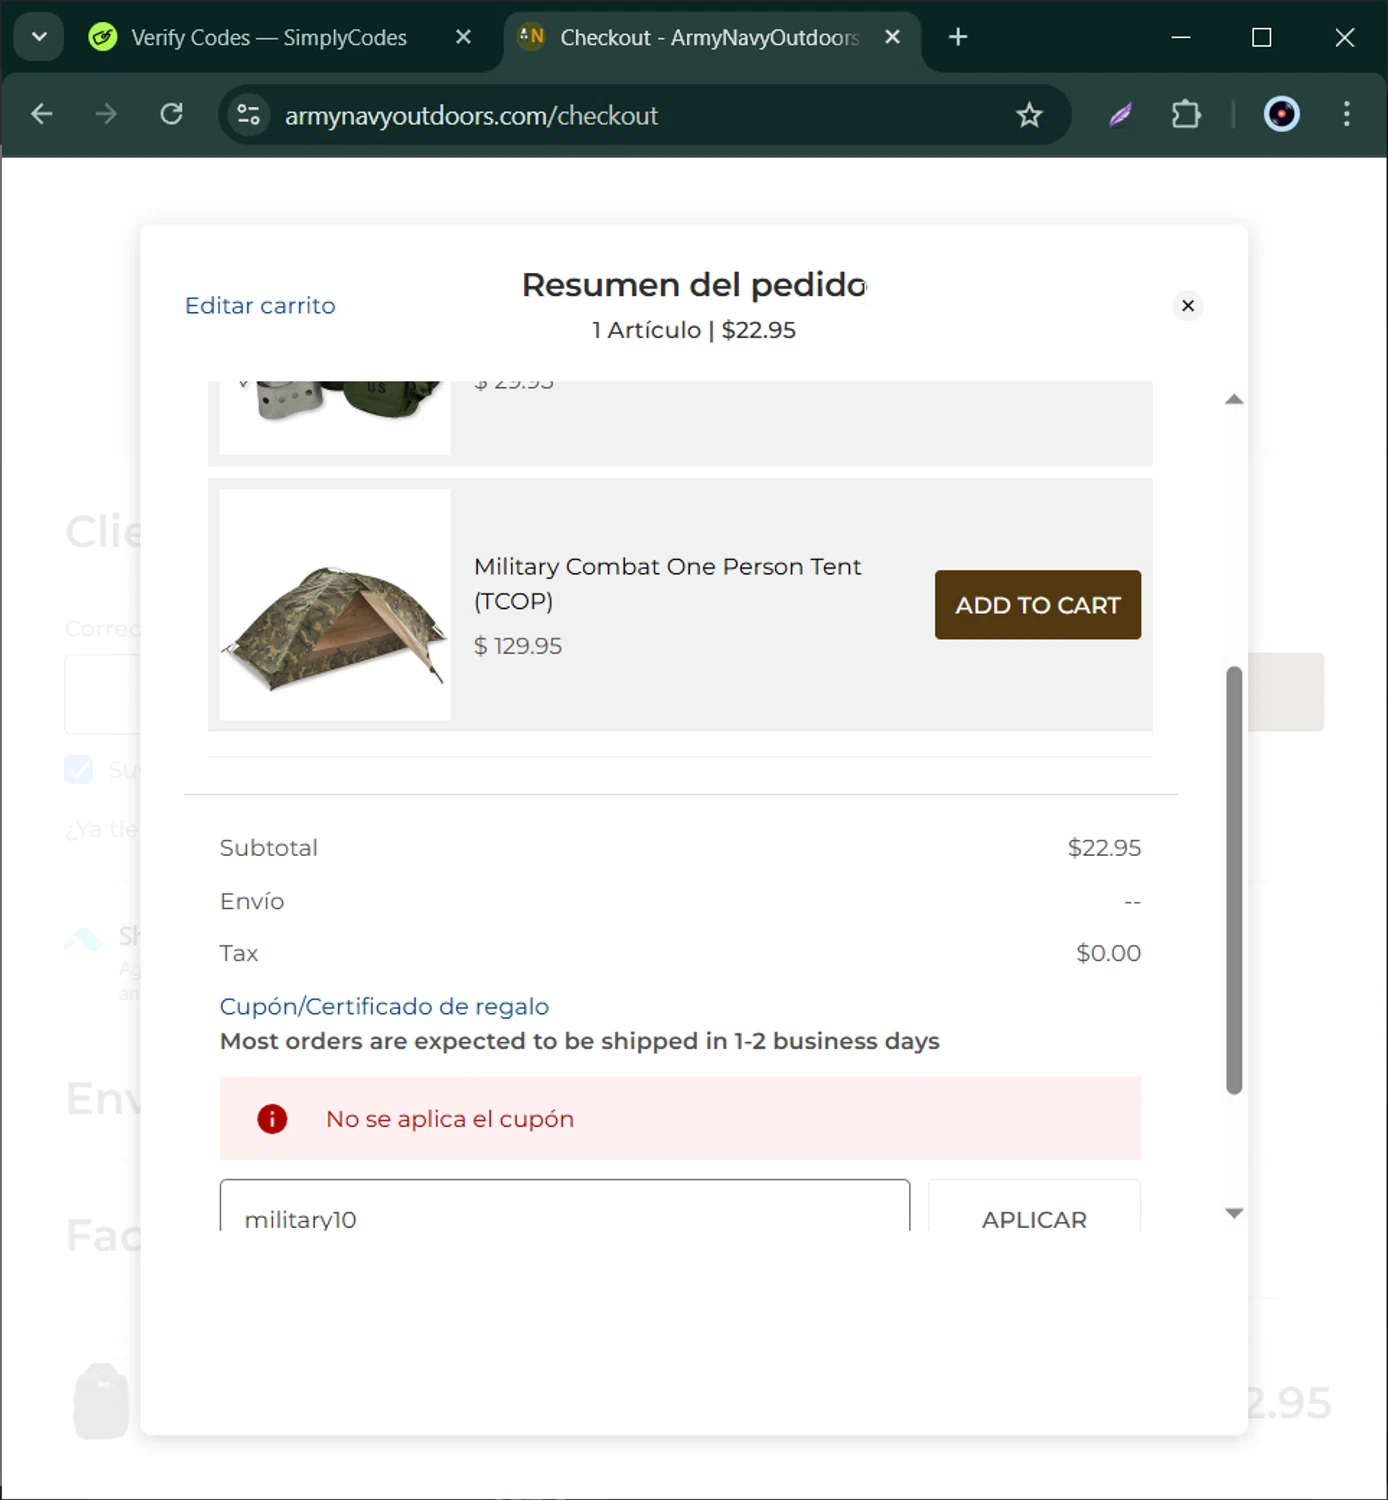Open the Extensions puzzle menu
Viewport: 1388px width, 1500px height.
tap(1186, 115)
